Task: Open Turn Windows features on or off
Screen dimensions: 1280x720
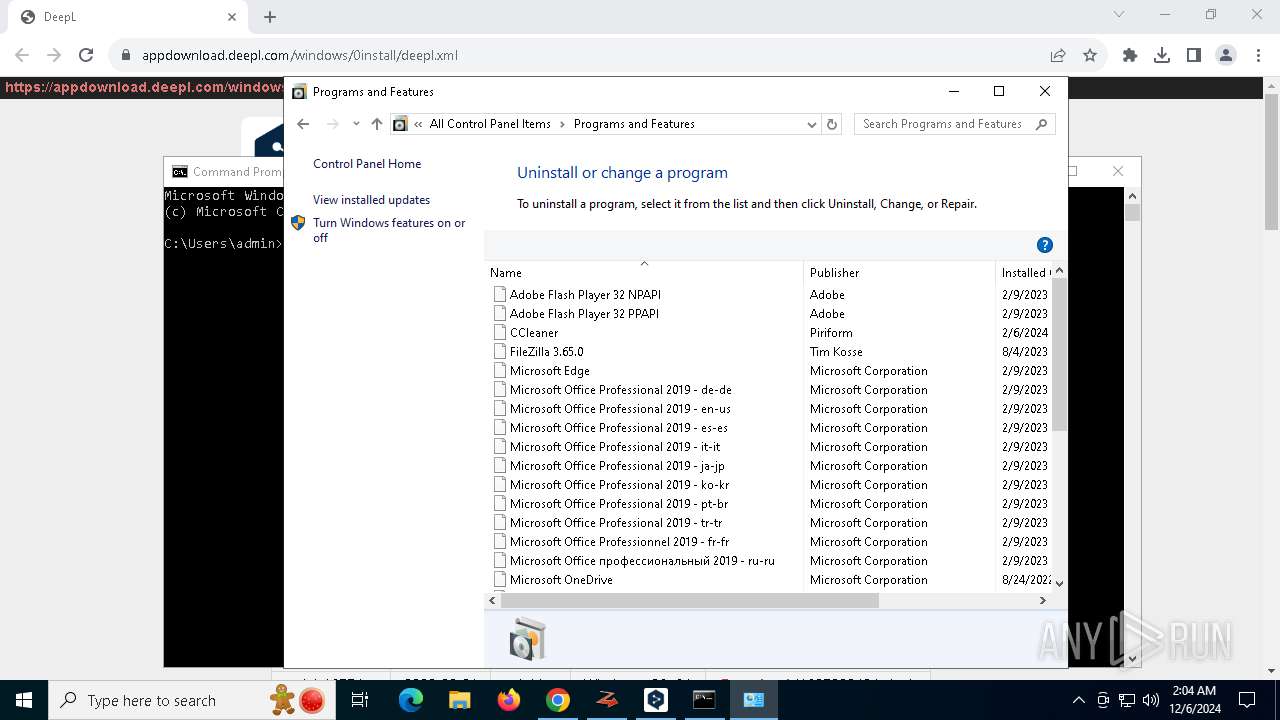Action: [x=389, y=230]
